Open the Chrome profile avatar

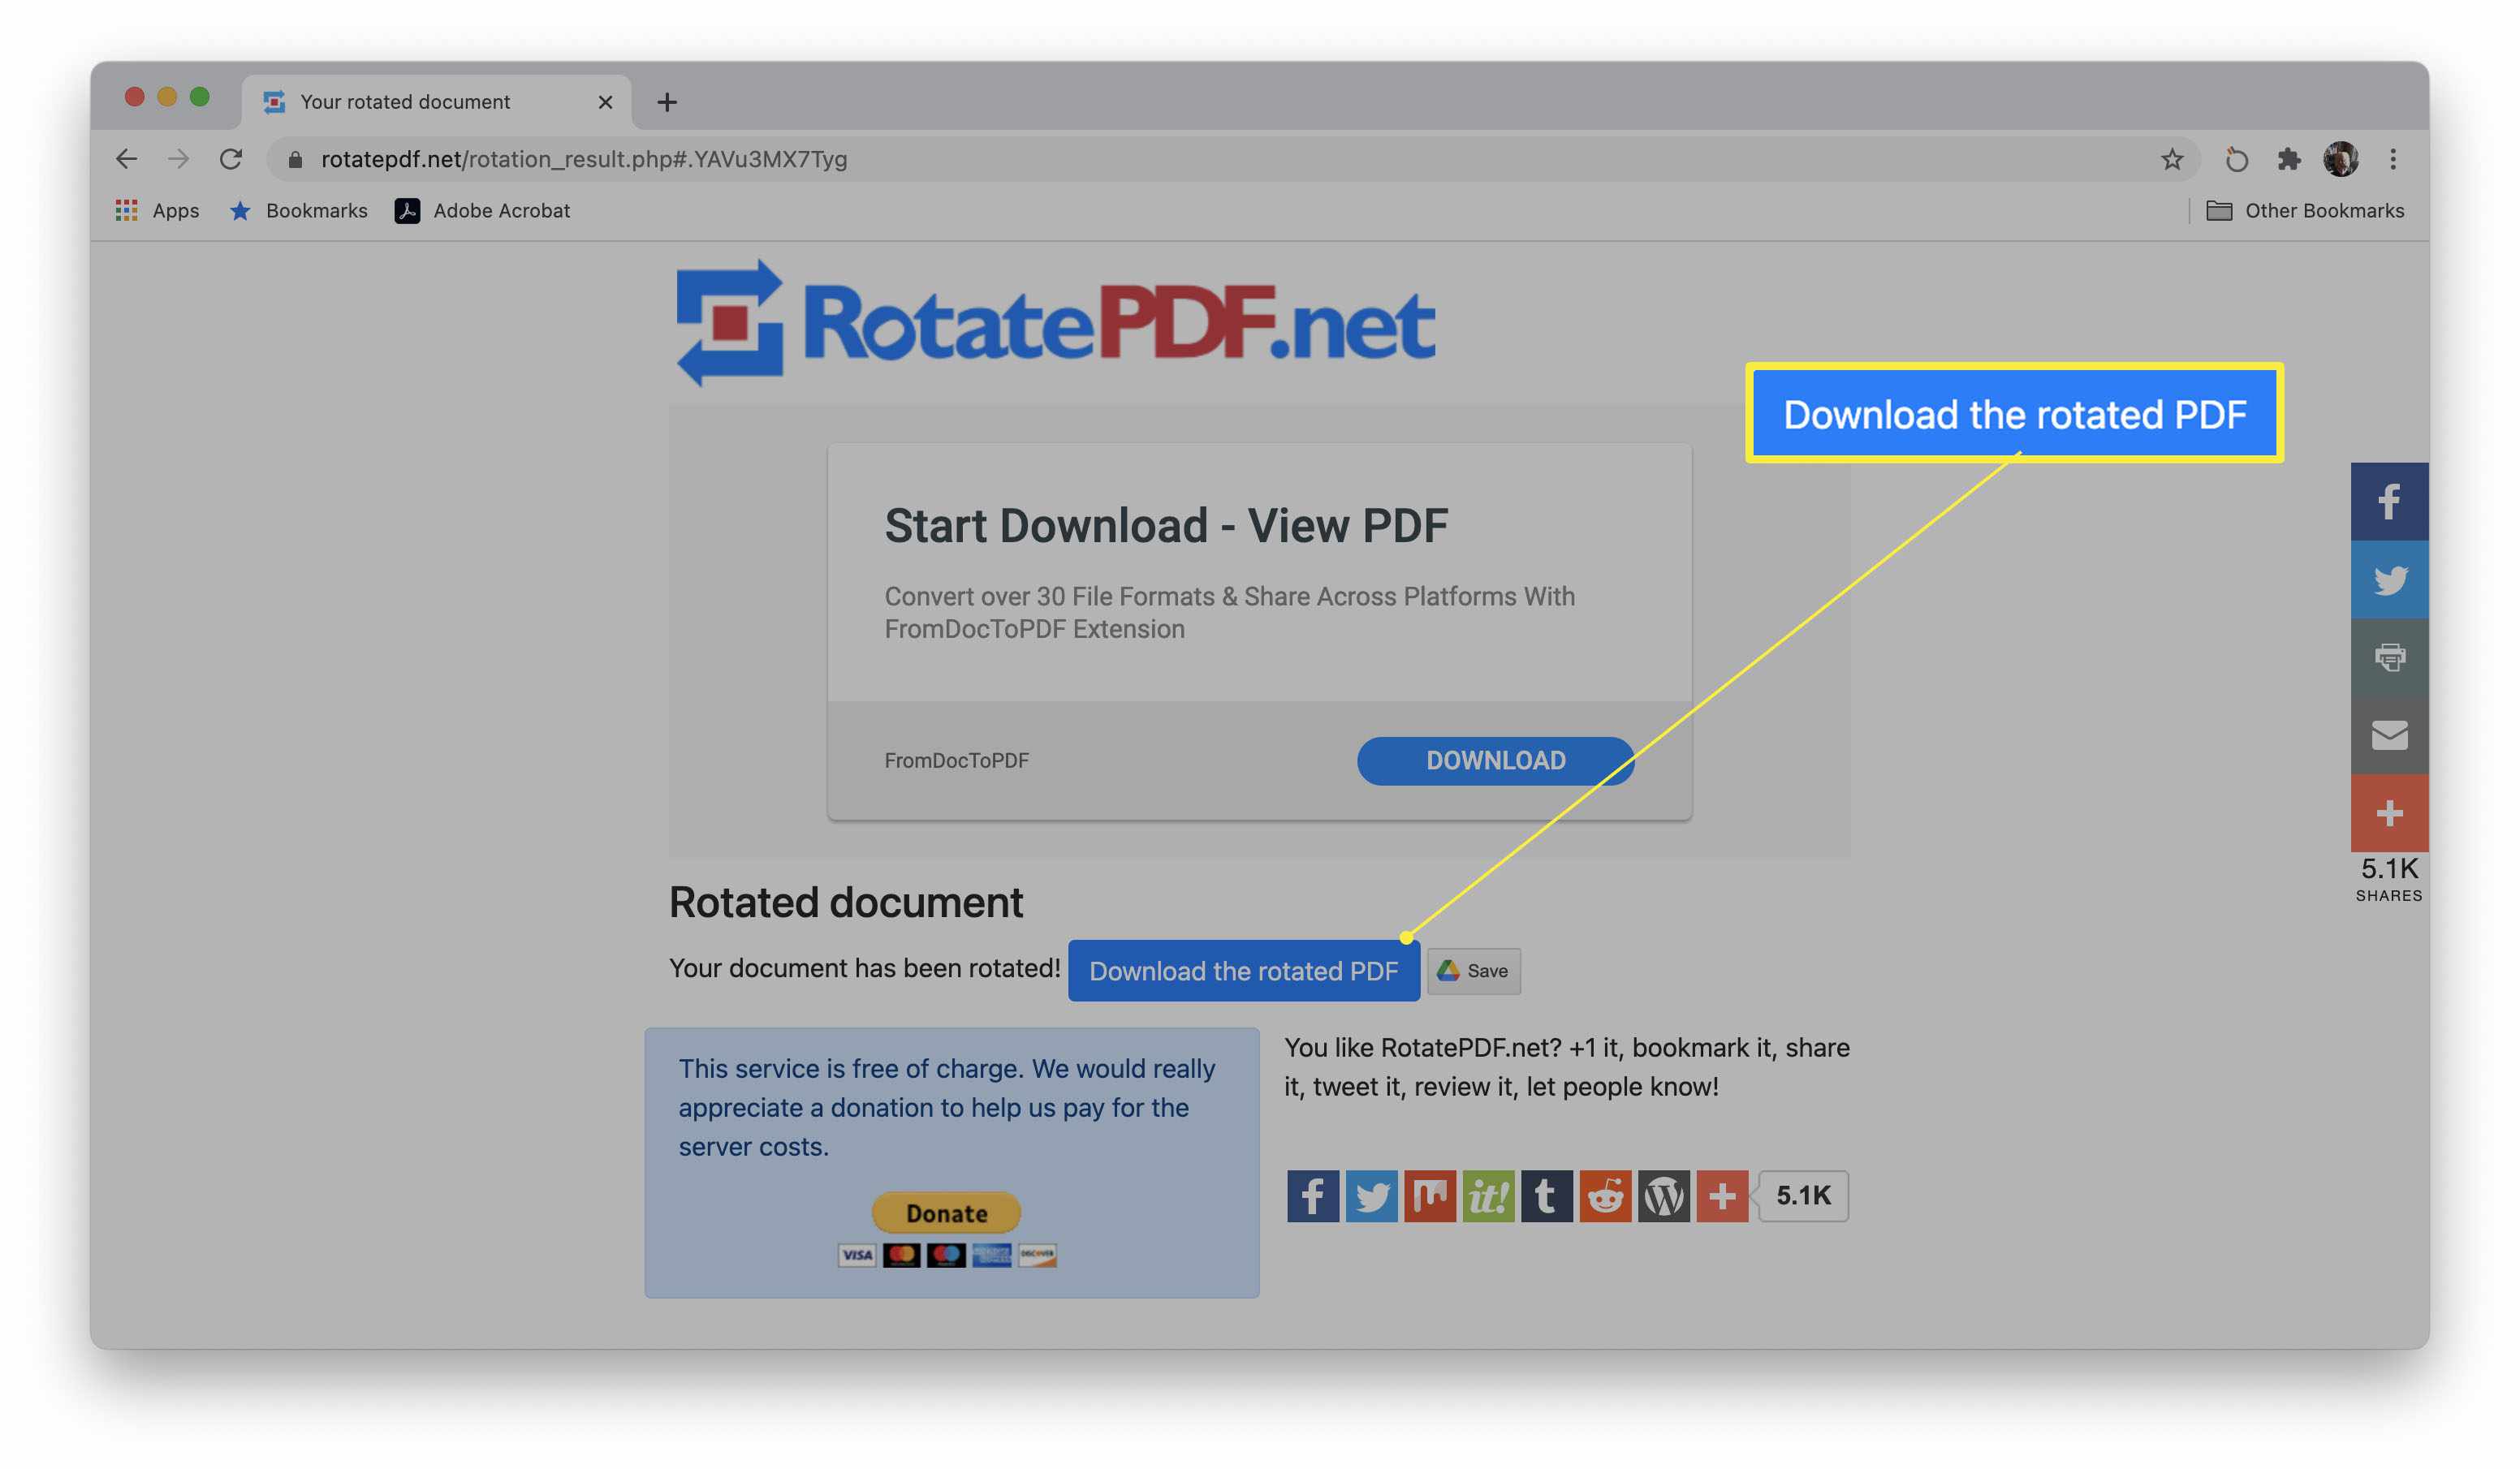coord(2340,159)
